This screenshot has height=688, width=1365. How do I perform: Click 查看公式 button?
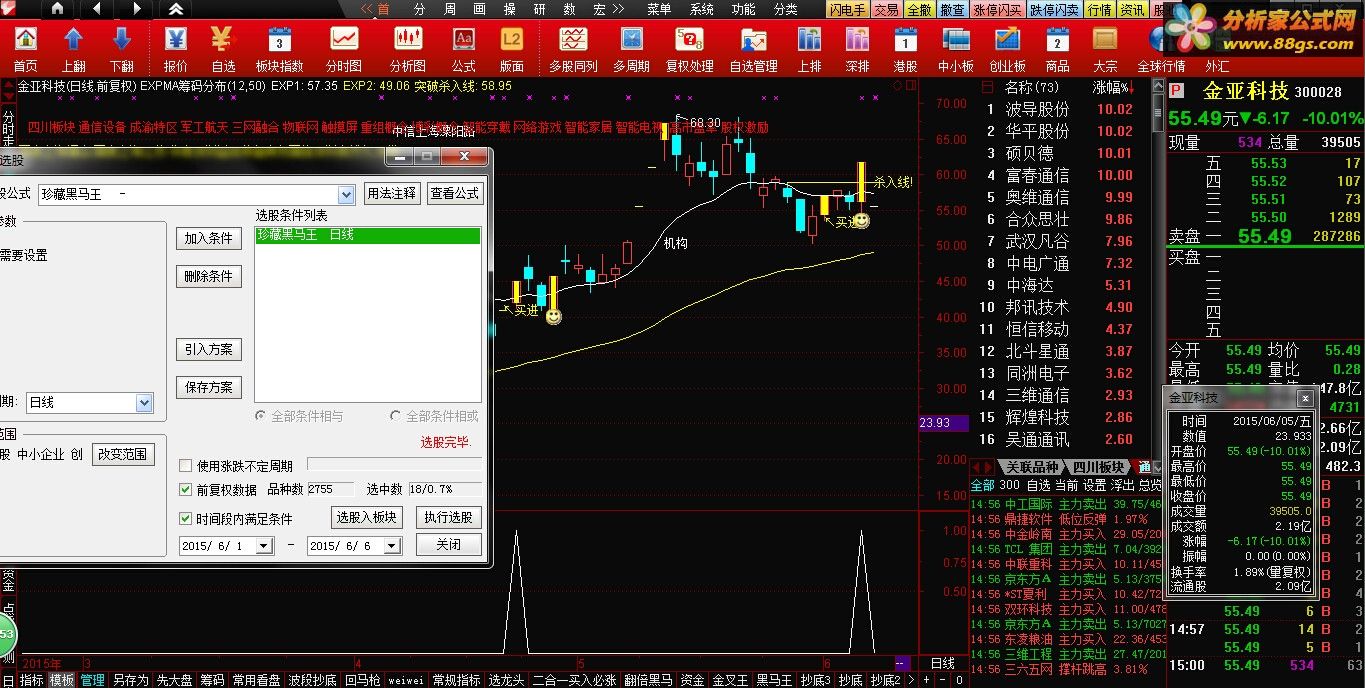point(455,194)
